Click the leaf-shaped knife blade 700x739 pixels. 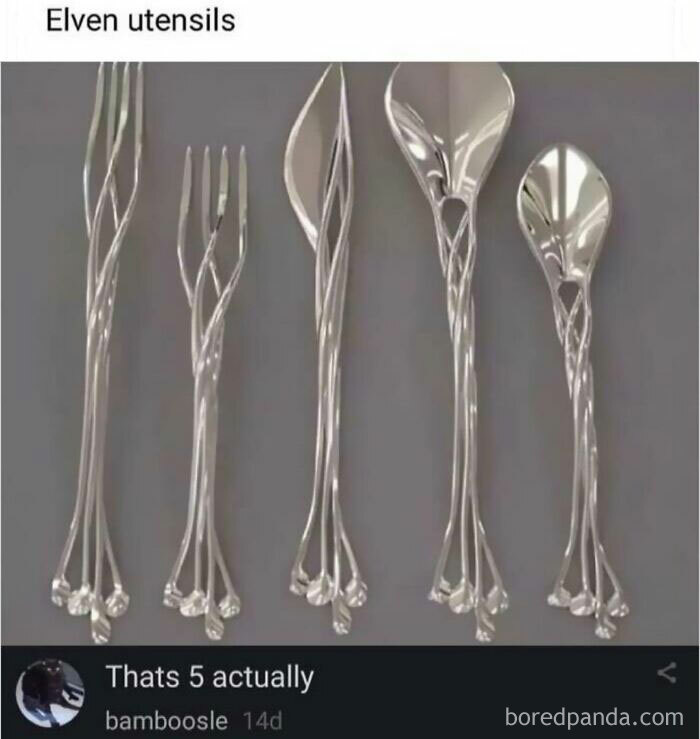click(306, 158)
